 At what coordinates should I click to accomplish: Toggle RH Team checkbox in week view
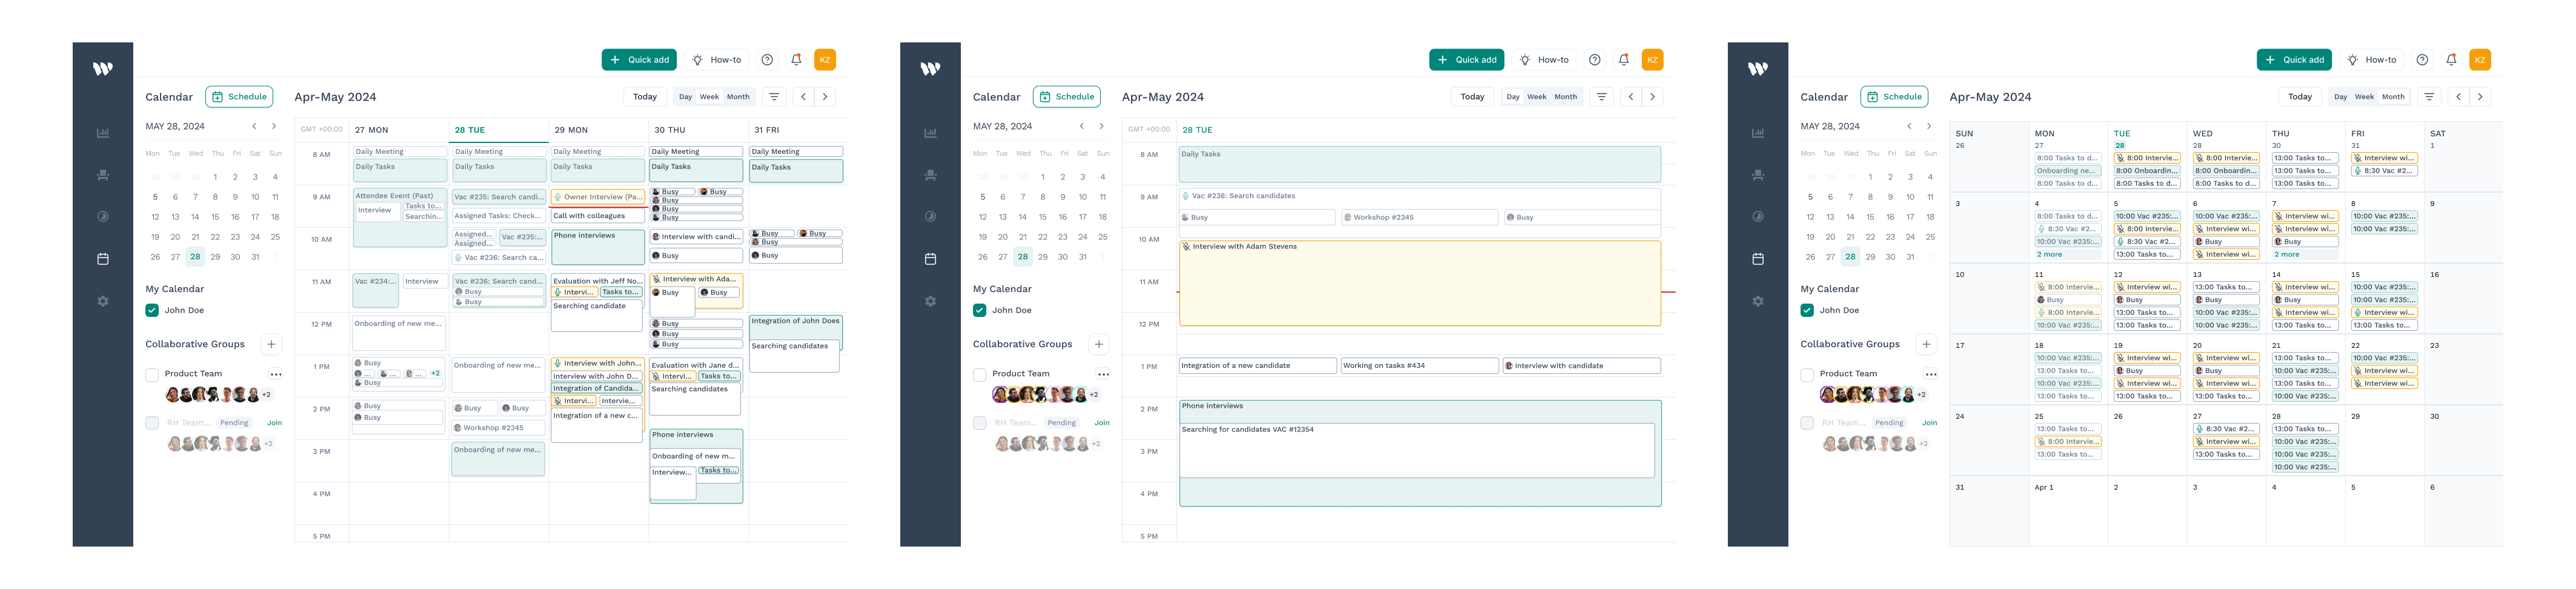pos(152,423)
